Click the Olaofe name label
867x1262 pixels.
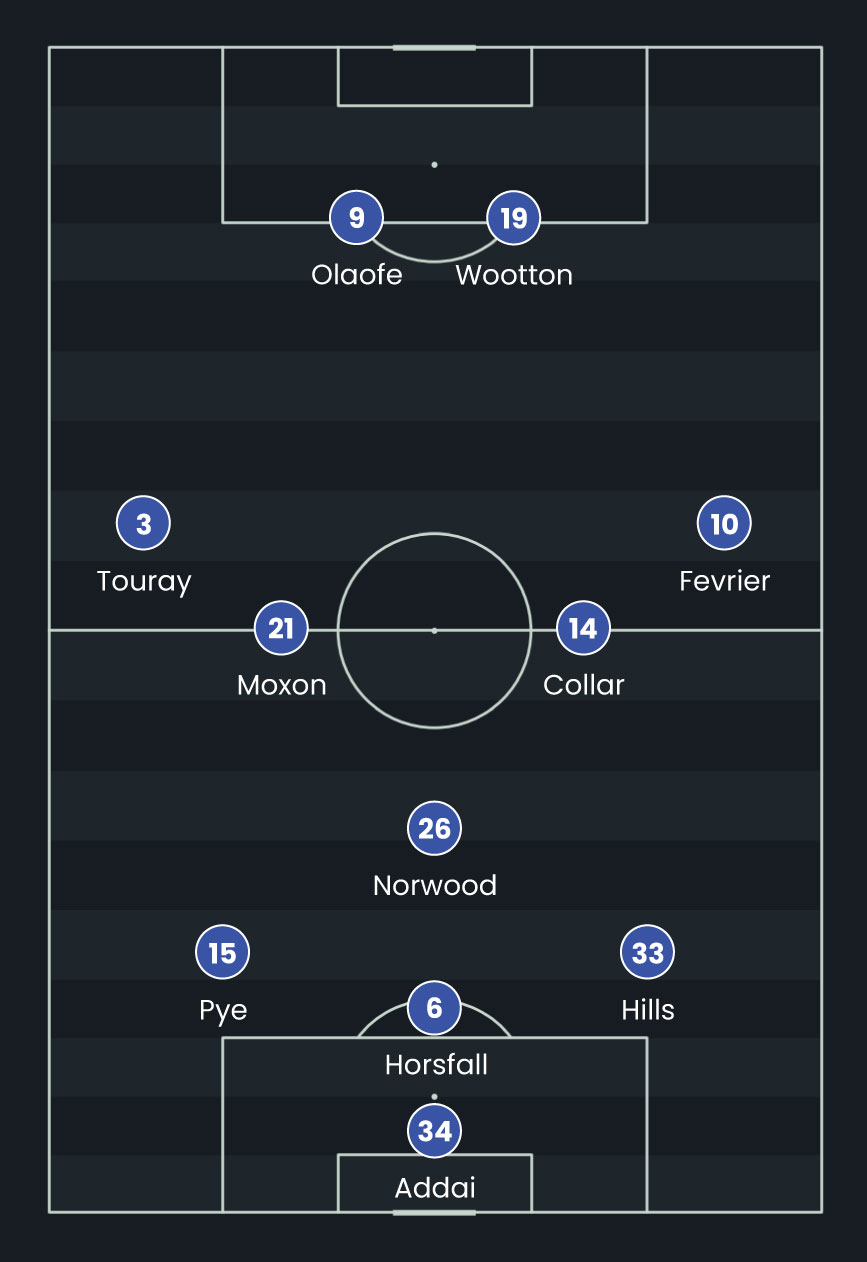(x=357, y=275)
